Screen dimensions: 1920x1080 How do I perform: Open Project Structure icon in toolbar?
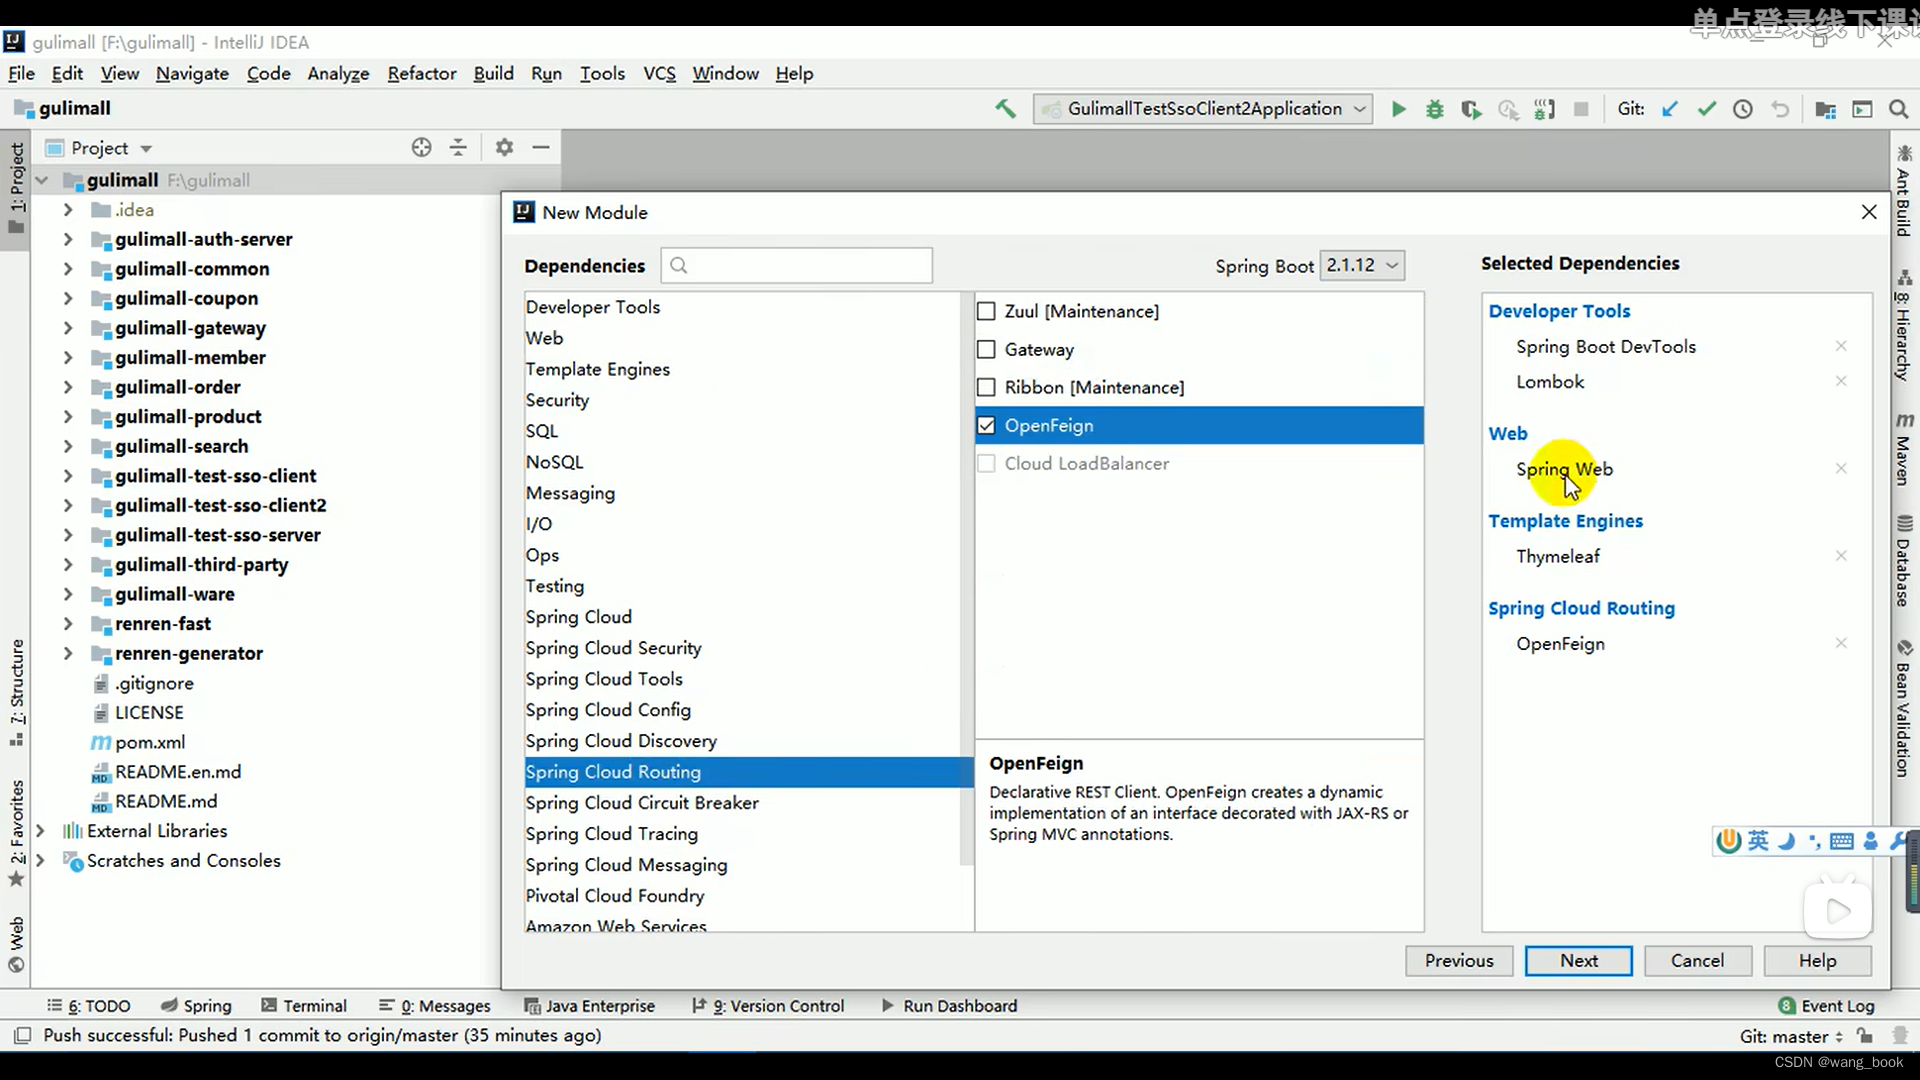click(x=1825, y=109)
